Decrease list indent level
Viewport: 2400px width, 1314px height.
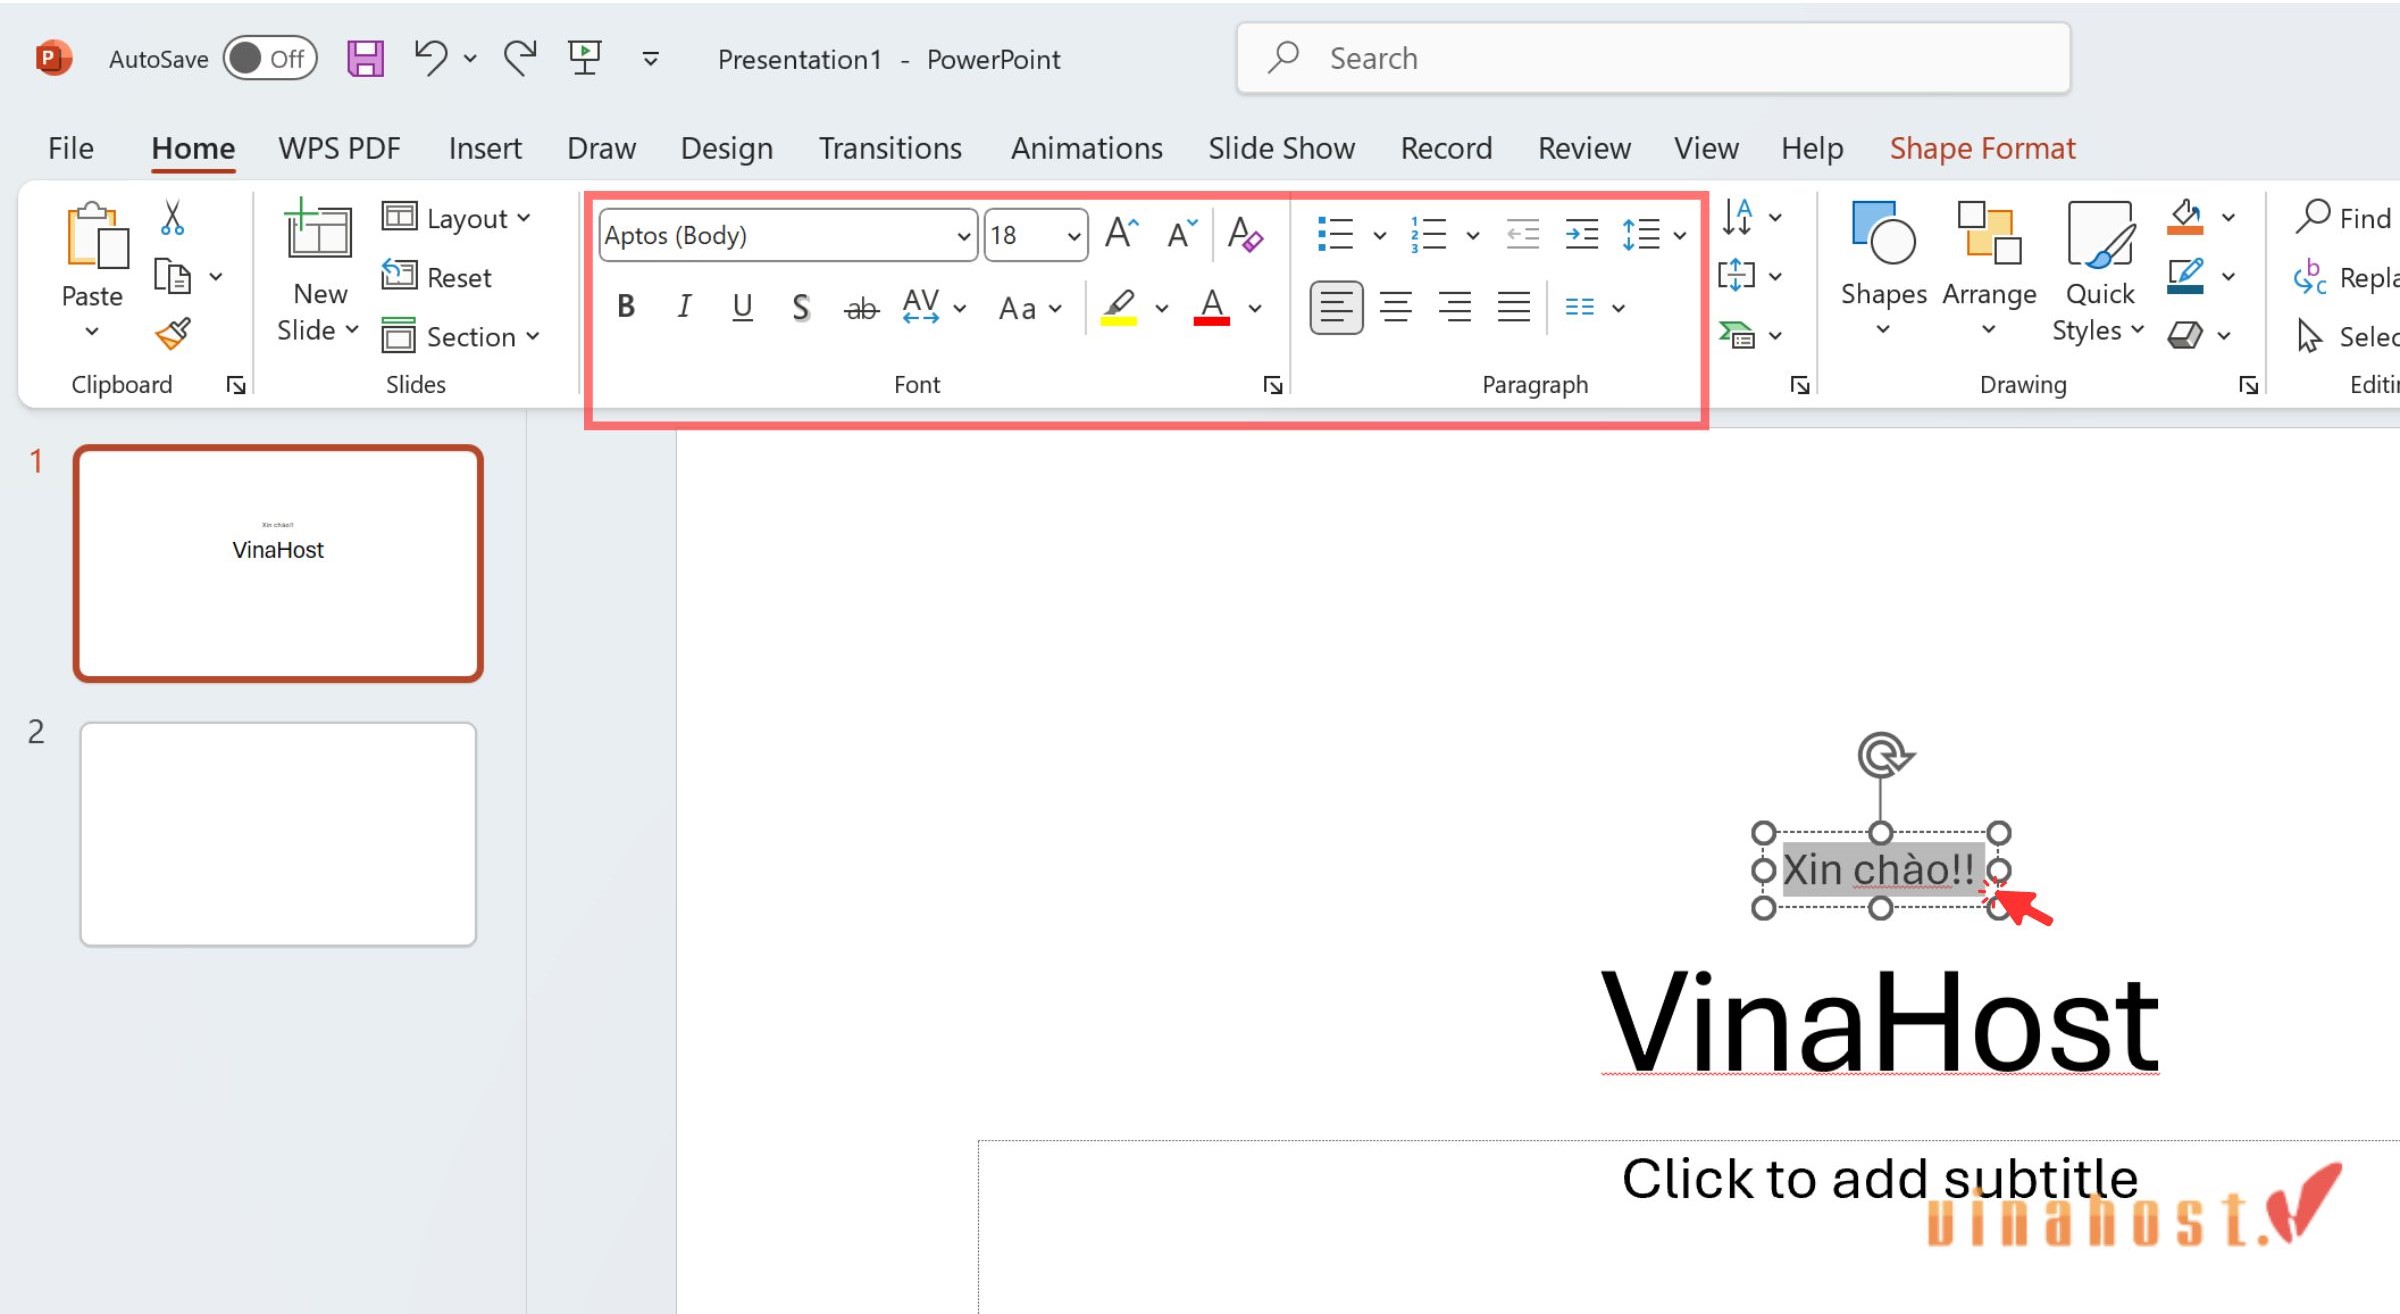click(1522, 234)
